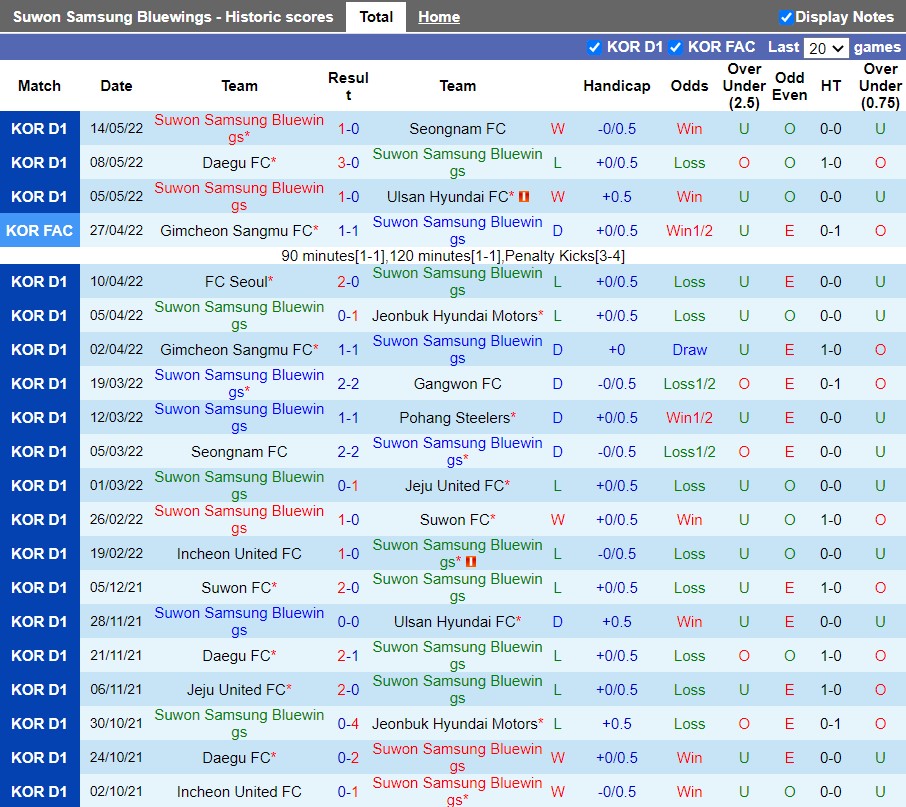Toggle the Display Notes checkbox
Viewport: 906px width, 807px height.
[x=786, y=17]
